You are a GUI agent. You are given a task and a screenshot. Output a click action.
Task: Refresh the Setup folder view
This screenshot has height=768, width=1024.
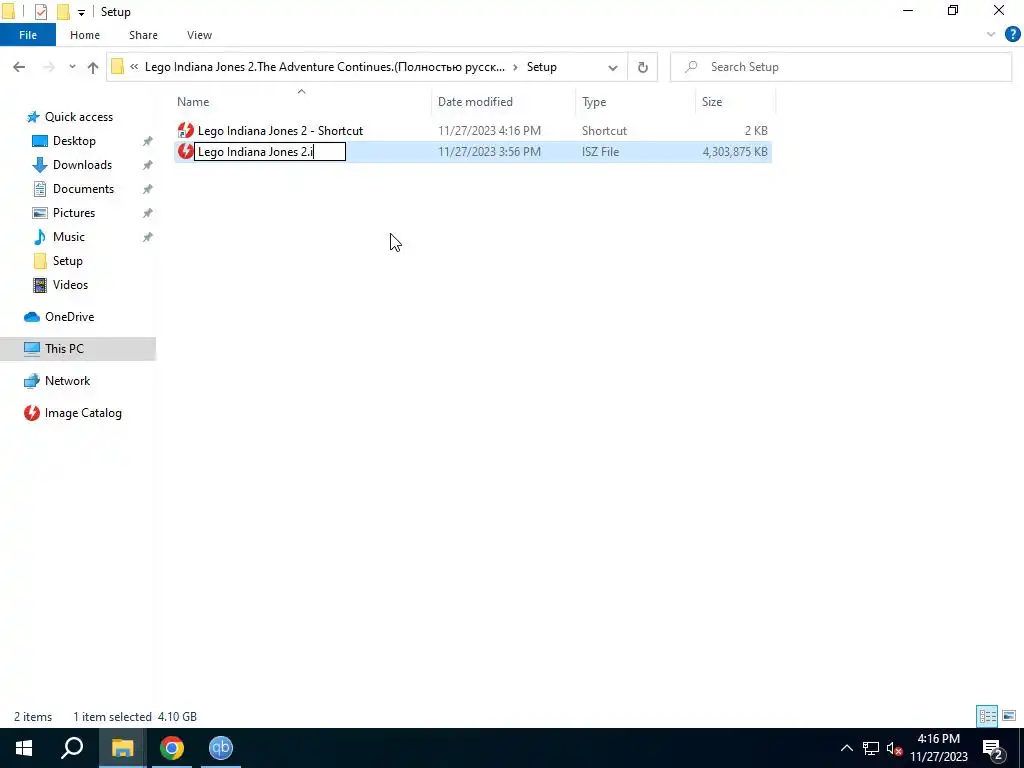pos(643,67)
